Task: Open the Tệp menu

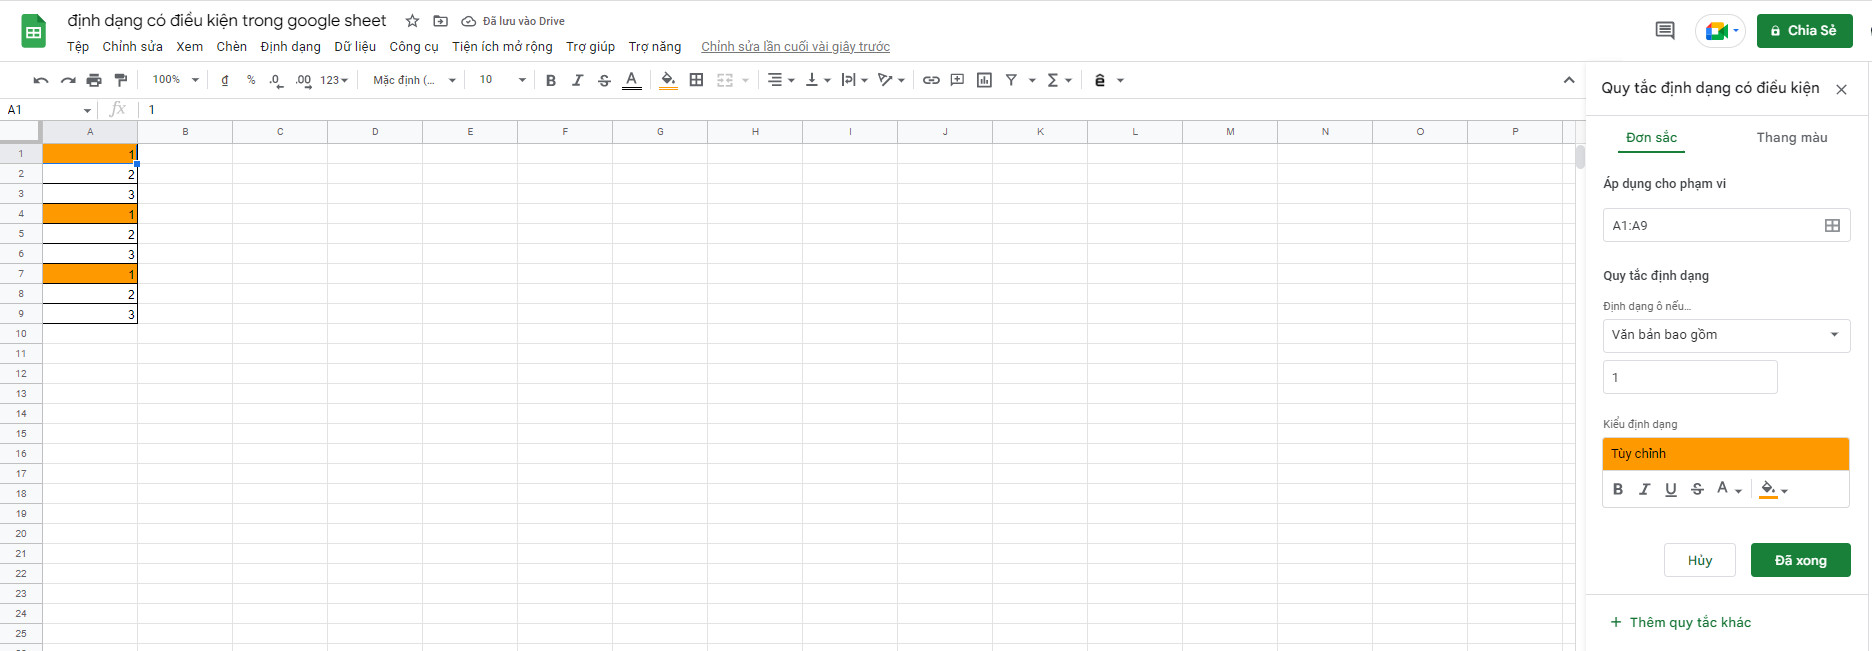Action: click(78, 47)
